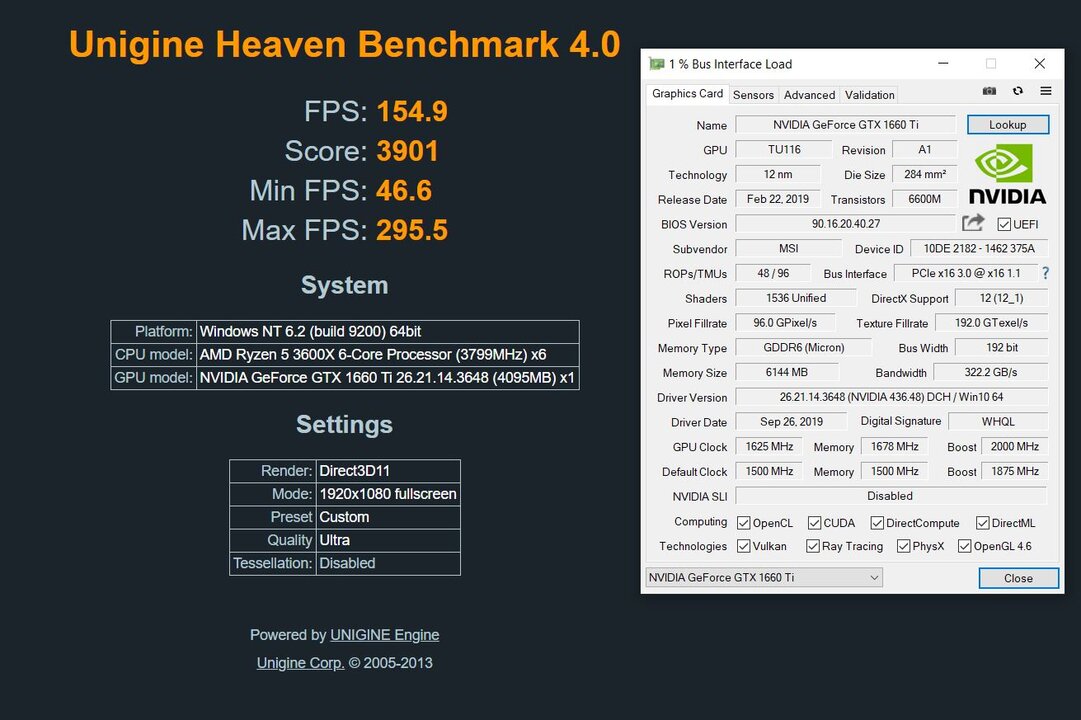This screenshot has width=1081, height=720.
Task: Click the Digital Signature WHQL value
Action: click(x=998, y=421)
